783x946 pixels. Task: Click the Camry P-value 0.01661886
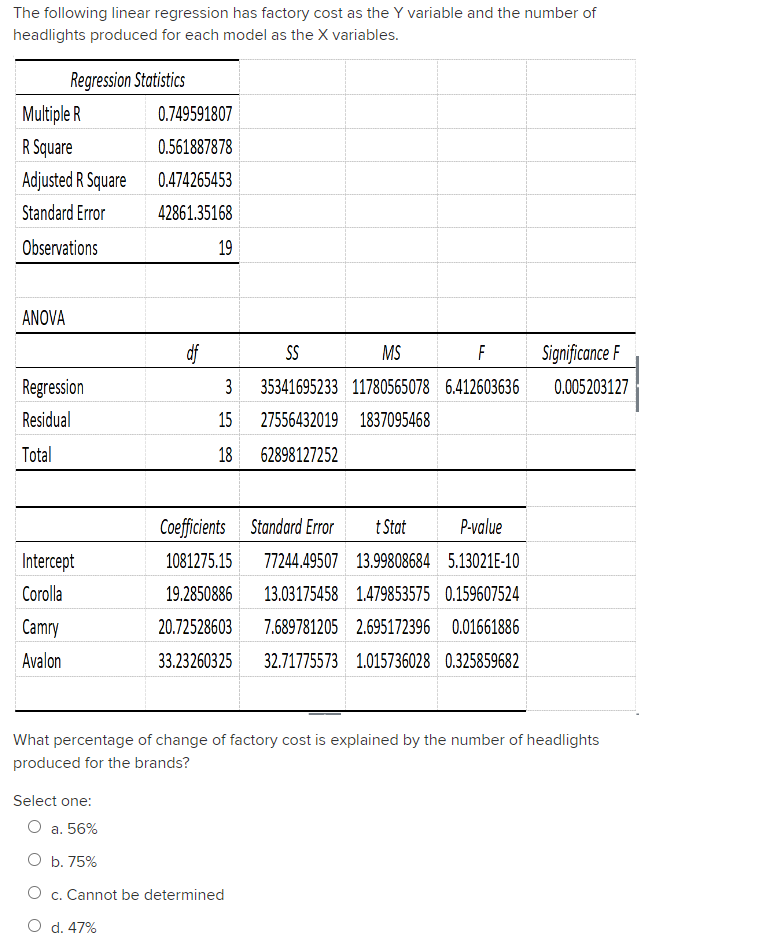[482, 626]
